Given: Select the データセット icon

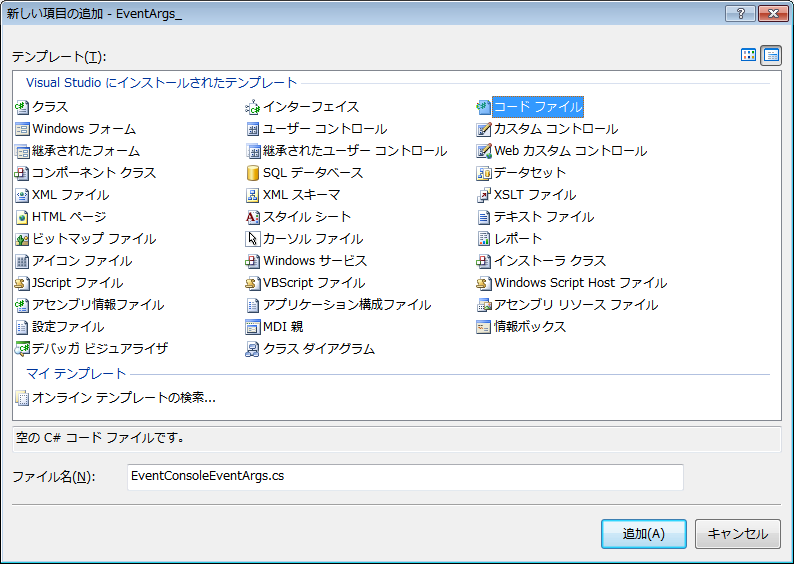Looking at the screenshot, I should click(x=483, y=173).
